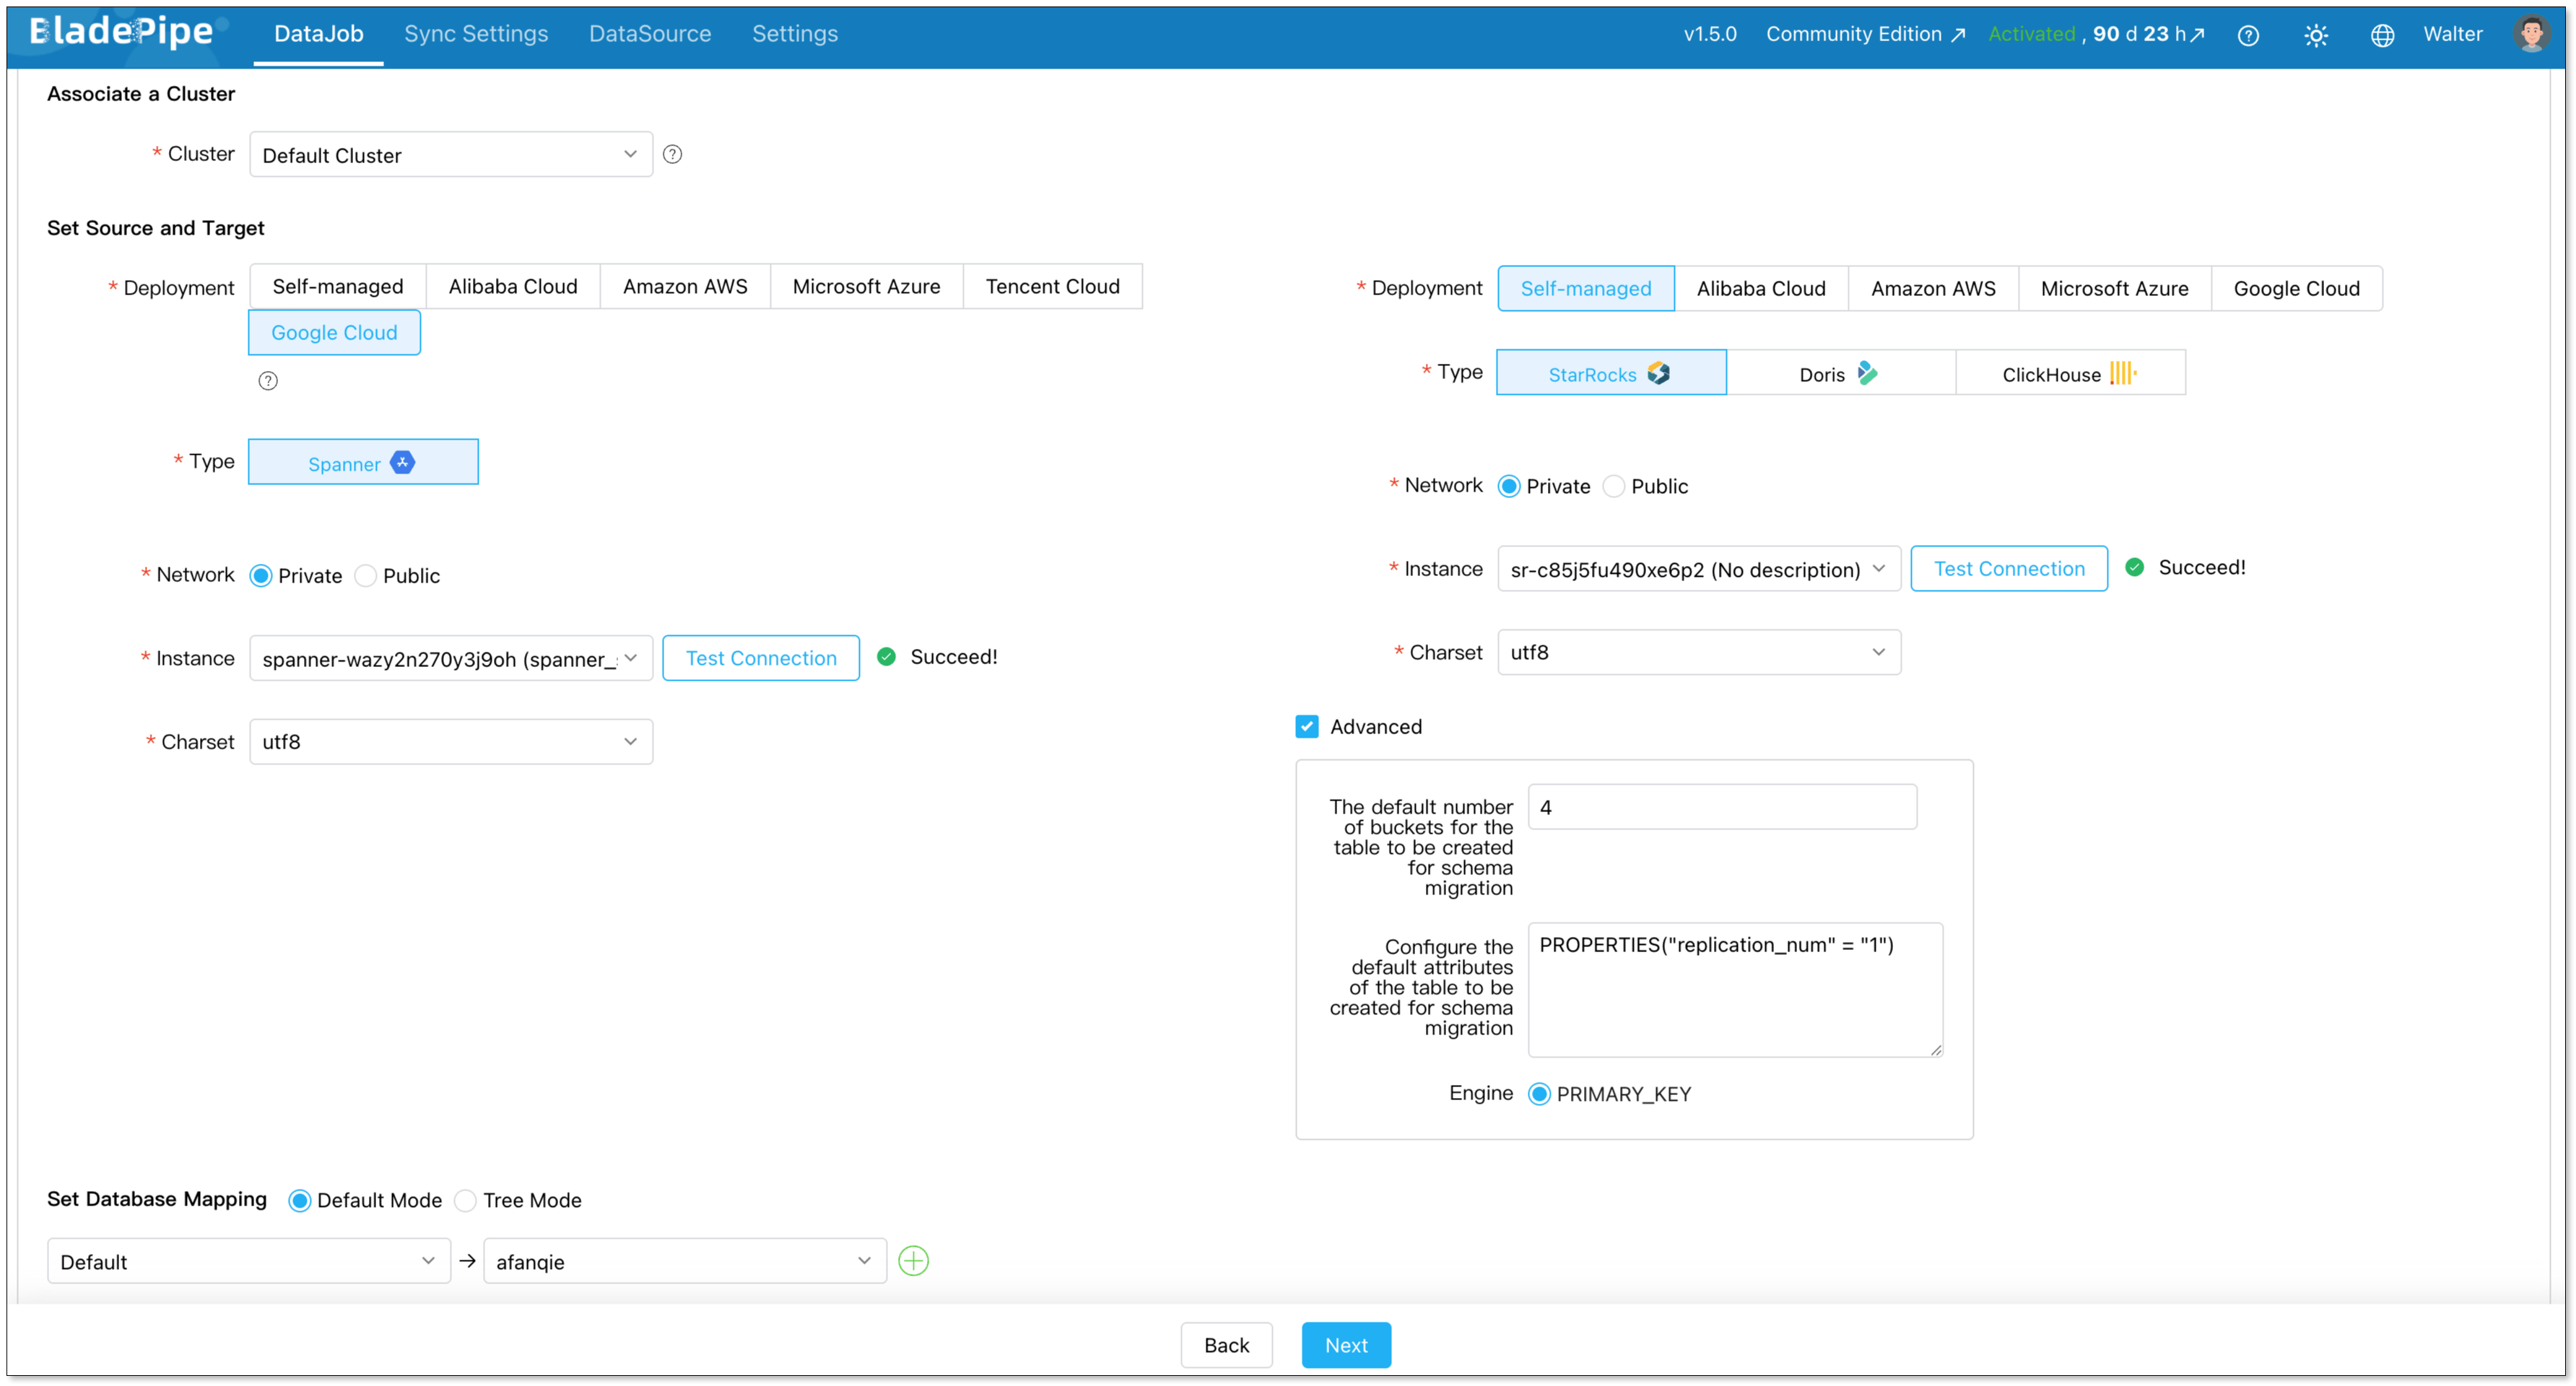The width and height of the screenshot is (2576, 1386).
Task: Select source Self-managed deployment
Action: click(338, 286)
